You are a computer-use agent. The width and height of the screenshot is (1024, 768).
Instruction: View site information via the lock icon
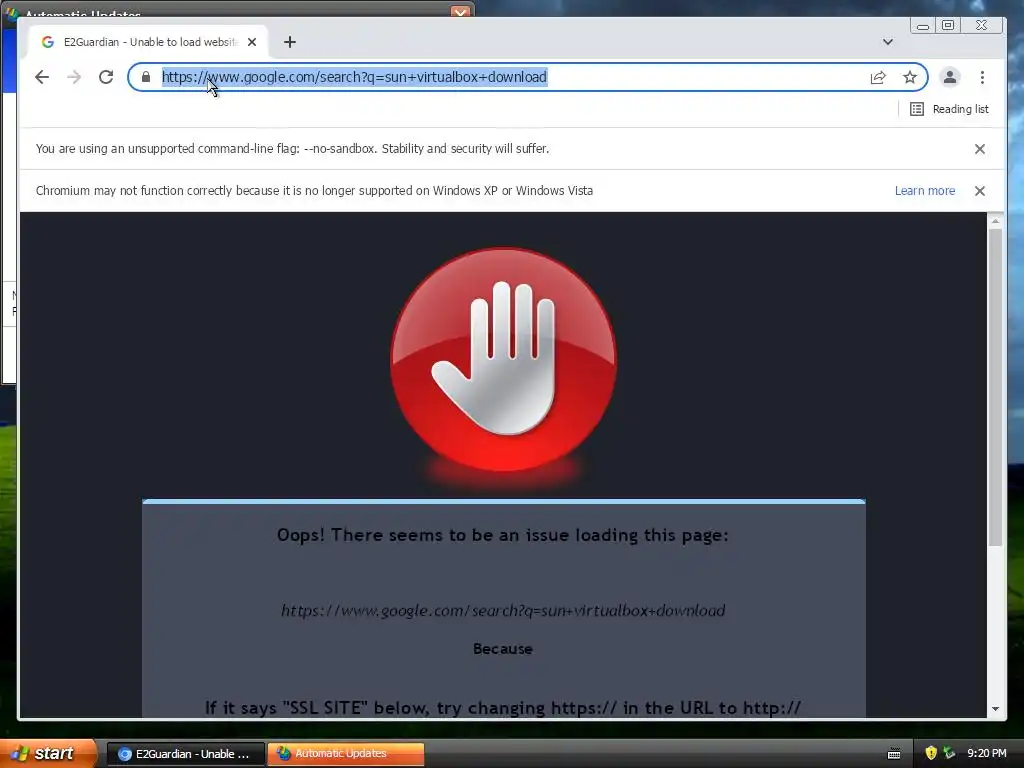point(146,77)
